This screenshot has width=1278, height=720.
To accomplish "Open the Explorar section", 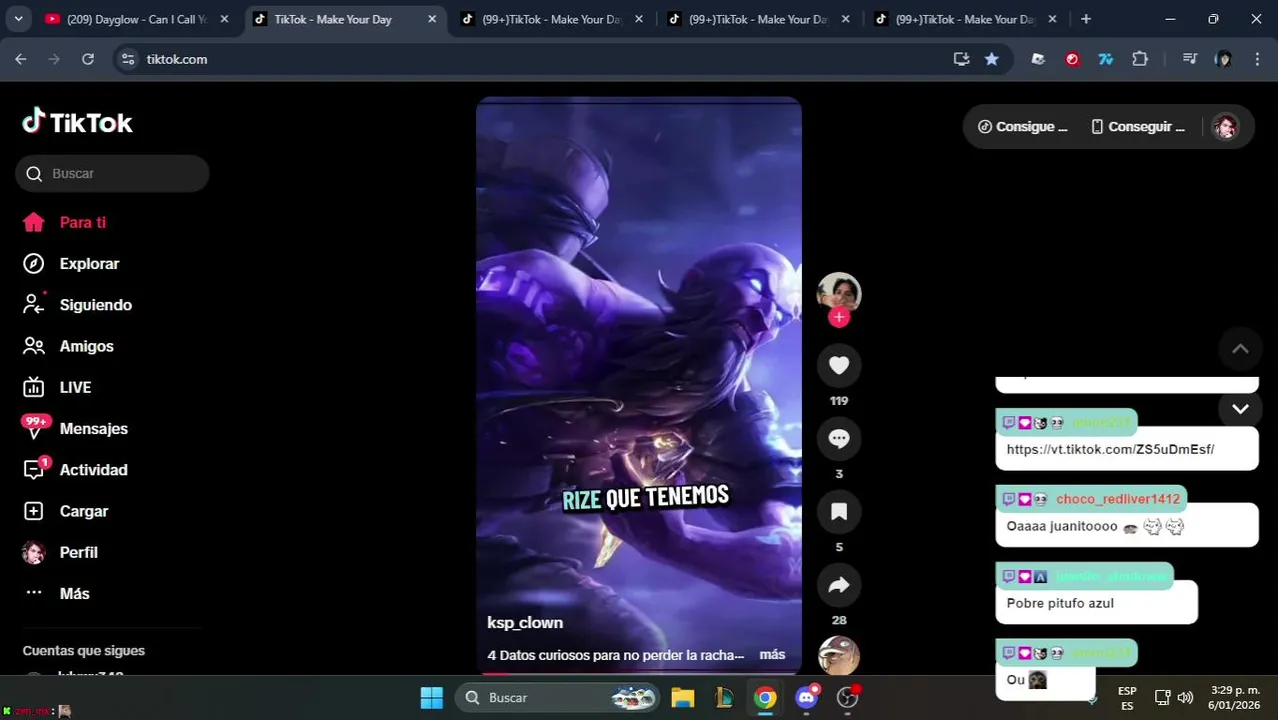I will (70, 264).
